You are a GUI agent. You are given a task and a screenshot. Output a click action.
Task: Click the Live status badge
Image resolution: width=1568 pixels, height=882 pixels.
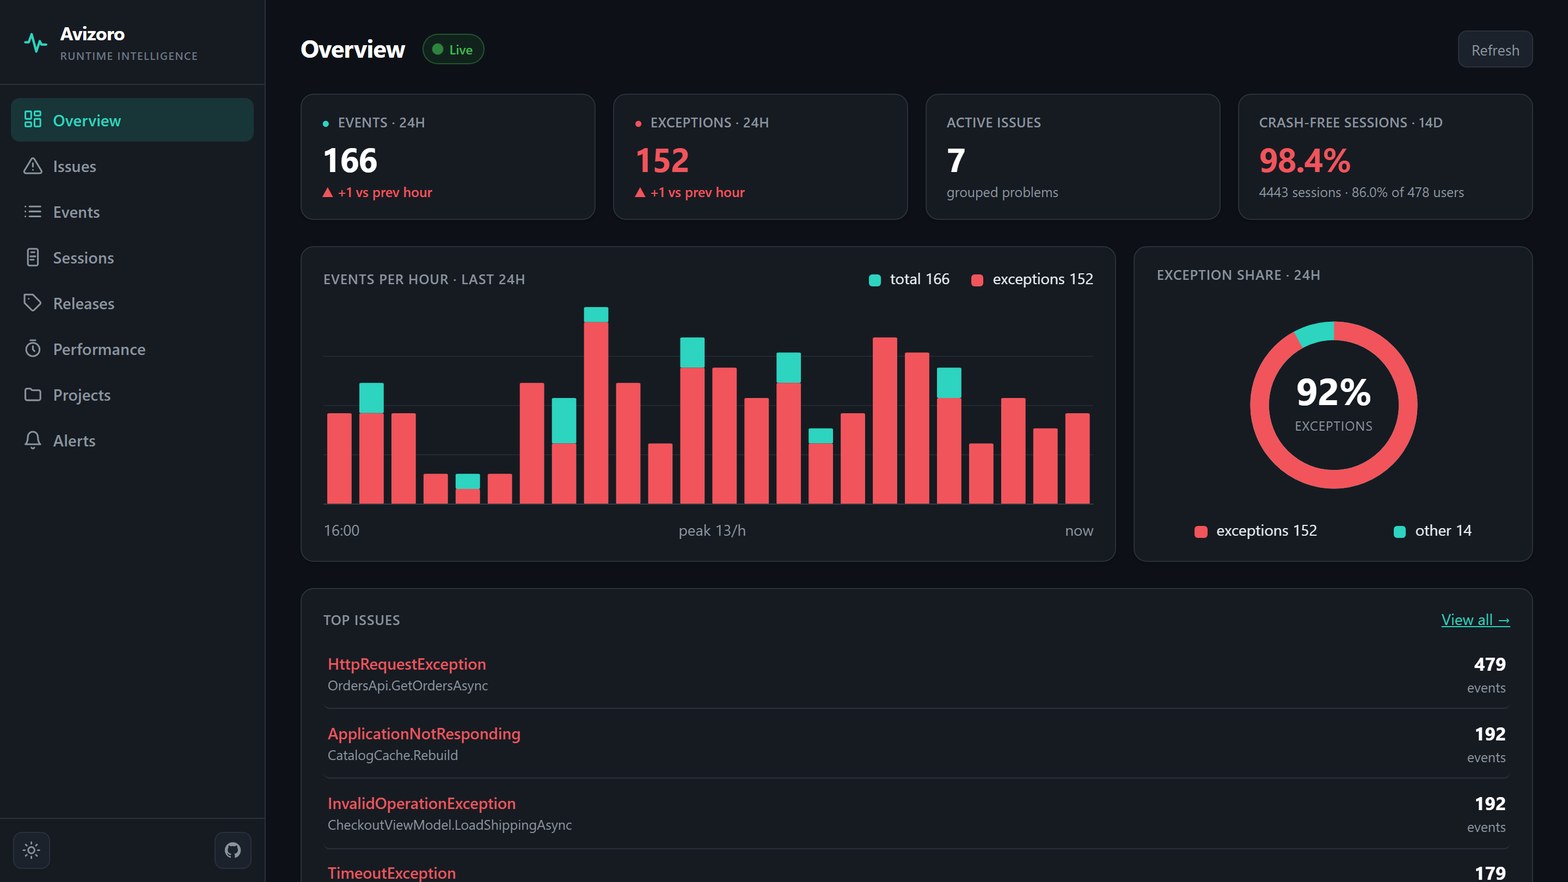(x=453, y=49)
